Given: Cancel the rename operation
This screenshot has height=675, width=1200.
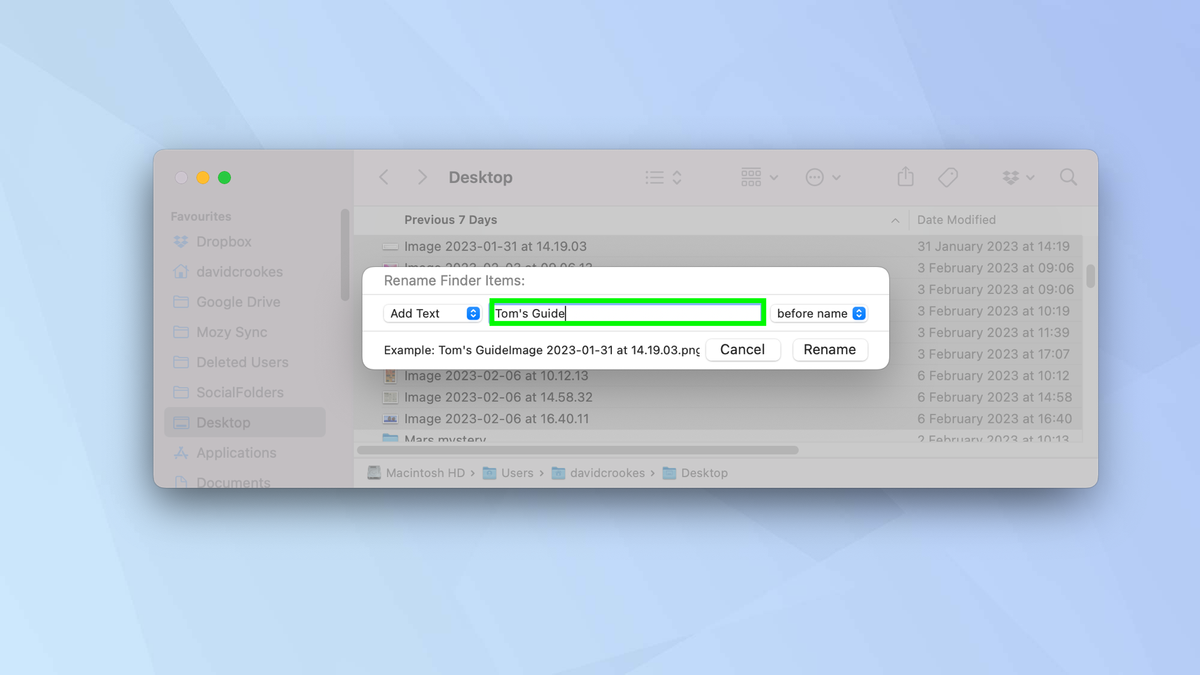Looking at the screenshot, I should (x=743, y=349).
